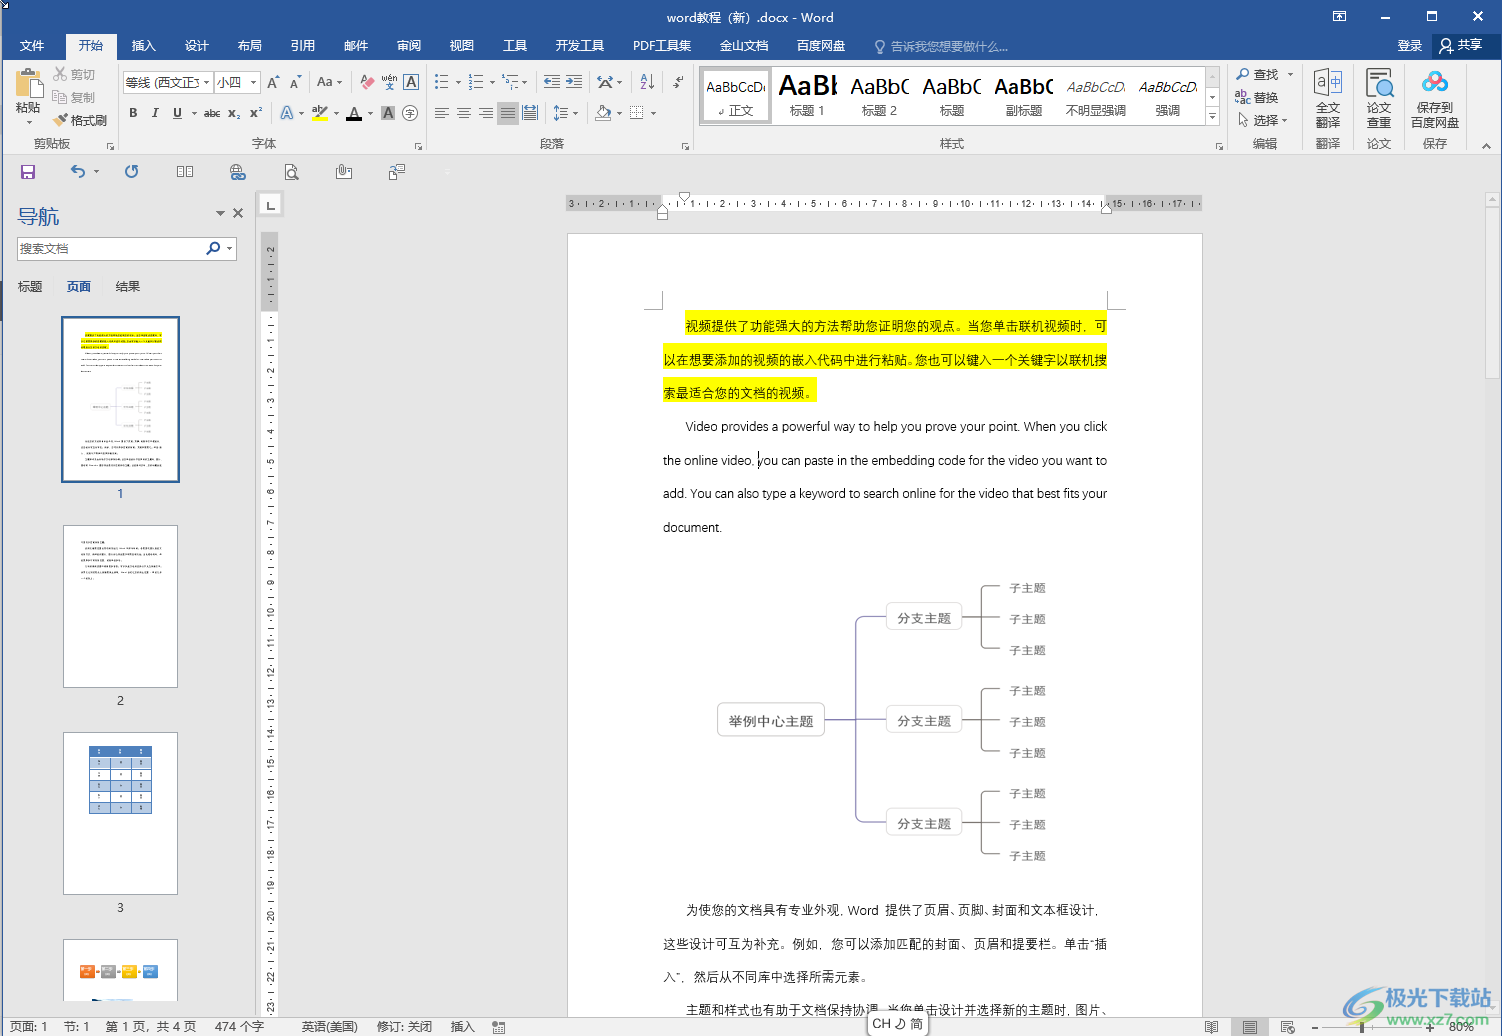
Task: Open the navigation pane options arrow
Action: (x=220, y=213)
